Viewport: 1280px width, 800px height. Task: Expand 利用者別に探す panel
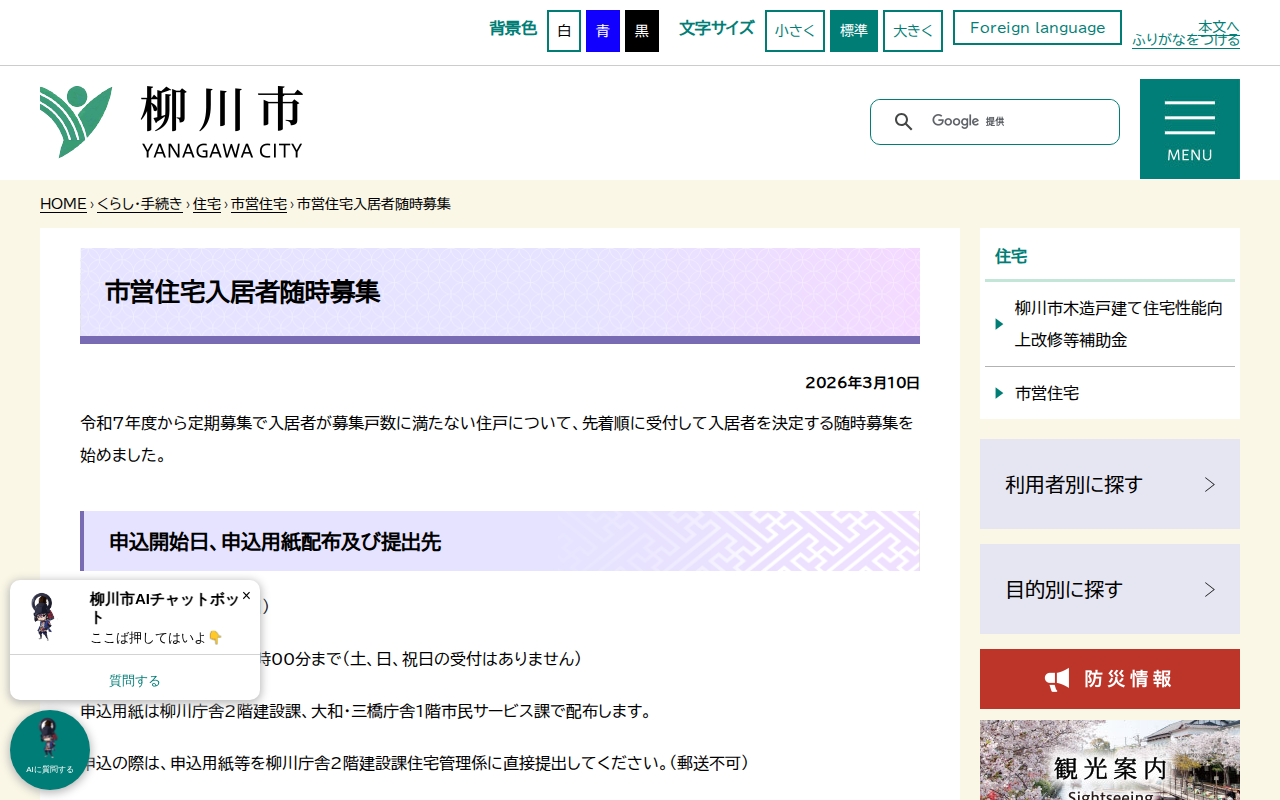click(x=1110, y=484)
